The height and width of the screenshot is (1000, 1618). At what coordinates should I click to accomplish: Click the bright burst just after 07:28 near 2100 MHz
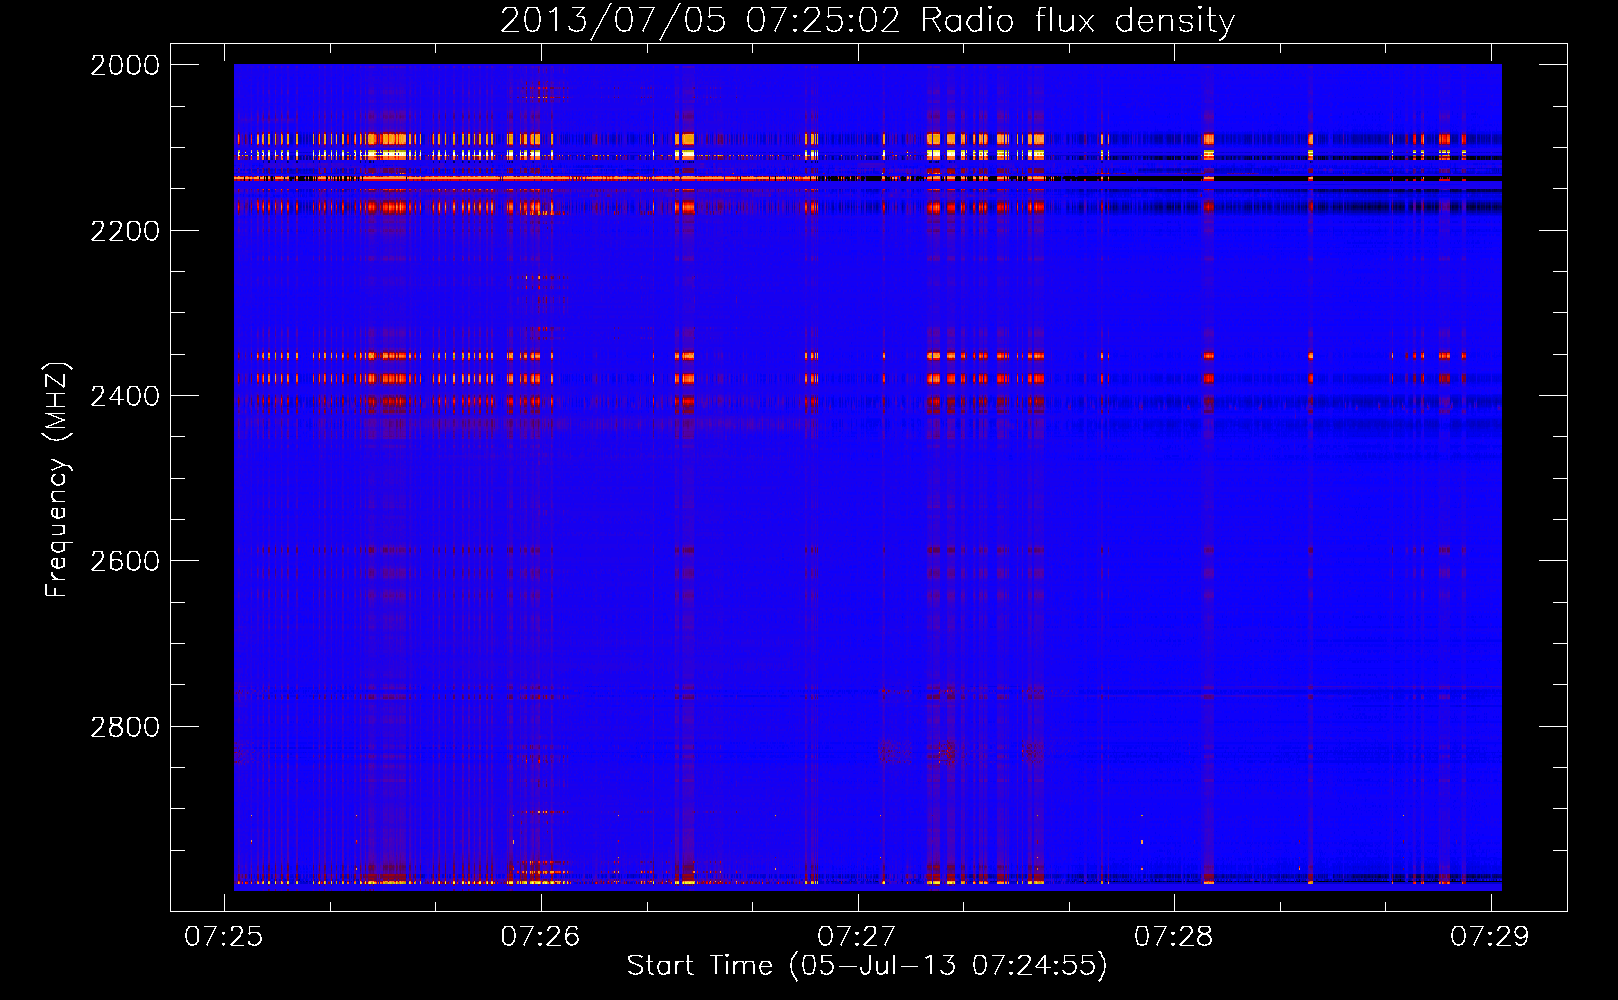click(x=1208, y=140)
